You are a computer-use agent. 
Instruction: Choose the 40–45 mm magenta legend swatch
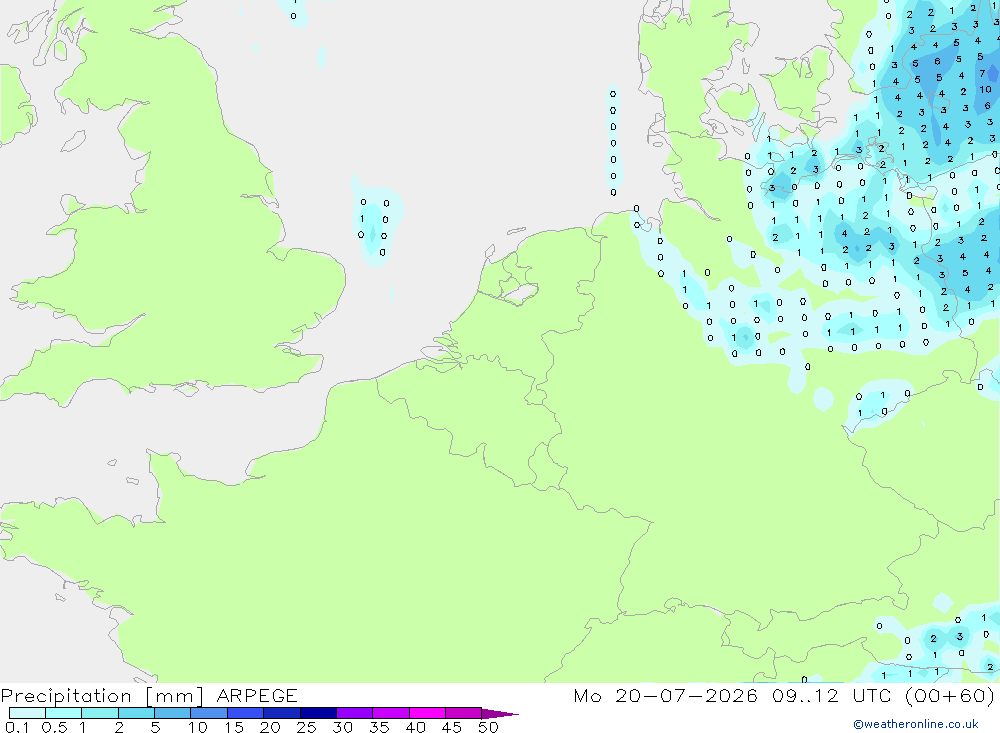(427, 713)
